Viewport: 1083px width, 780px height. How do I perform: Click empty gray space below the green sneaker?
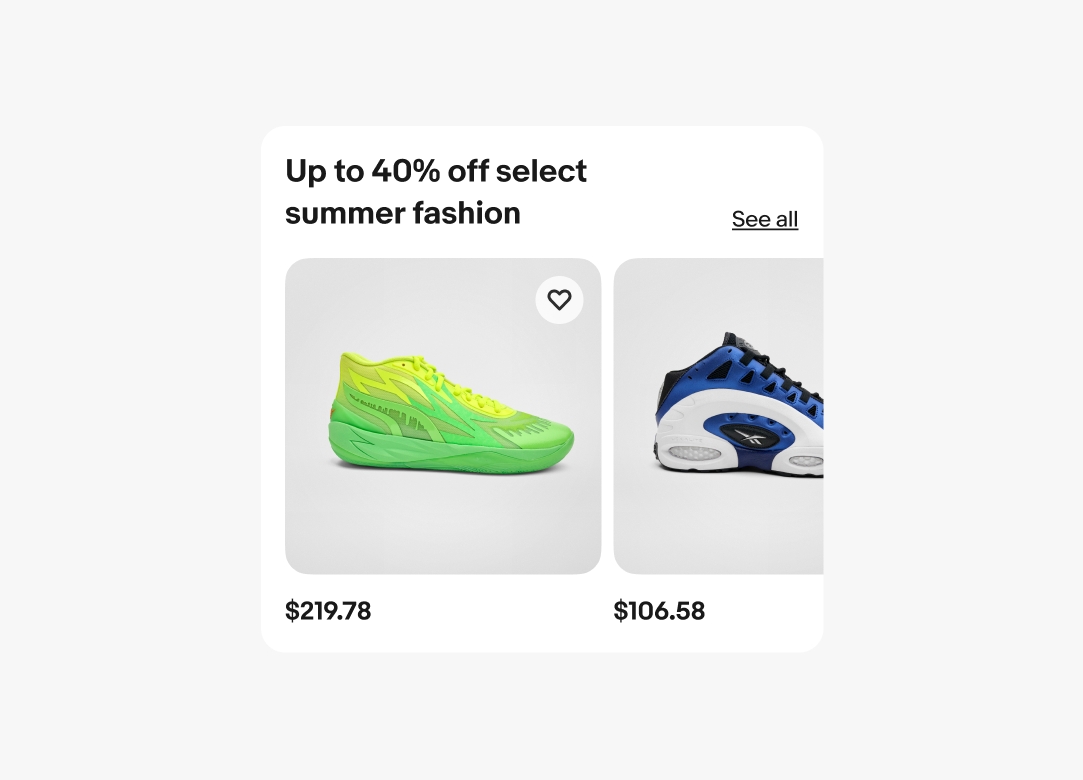click(443, 530)
